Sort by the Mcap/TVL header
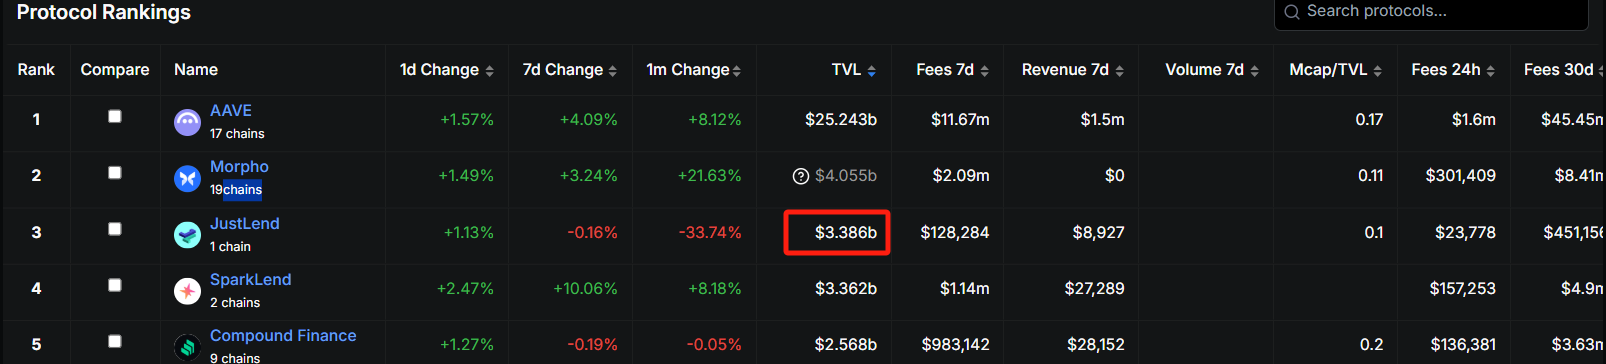This screenshot has height=364, width=1606. click(1336, 70)
